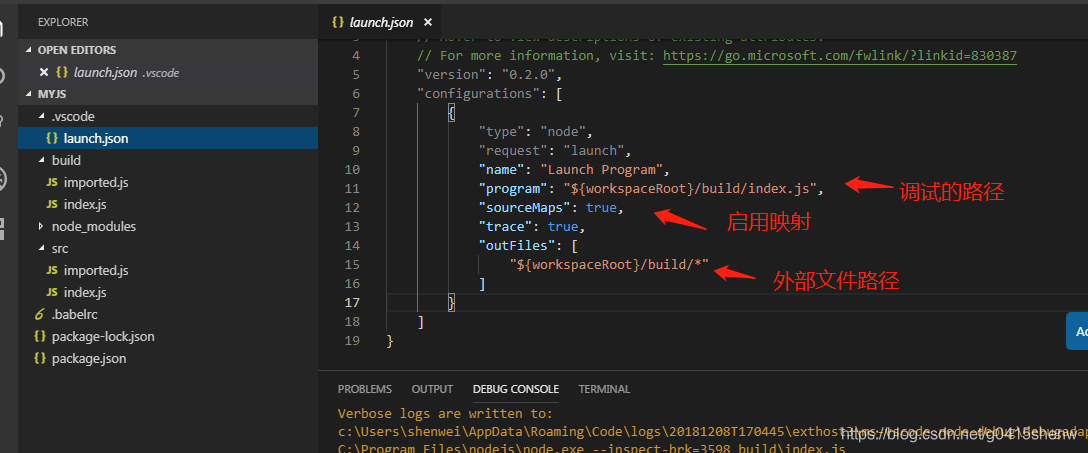
Task: Open imported.js inside the src folder
Action: pyautogui.click(x=96, y=271)
